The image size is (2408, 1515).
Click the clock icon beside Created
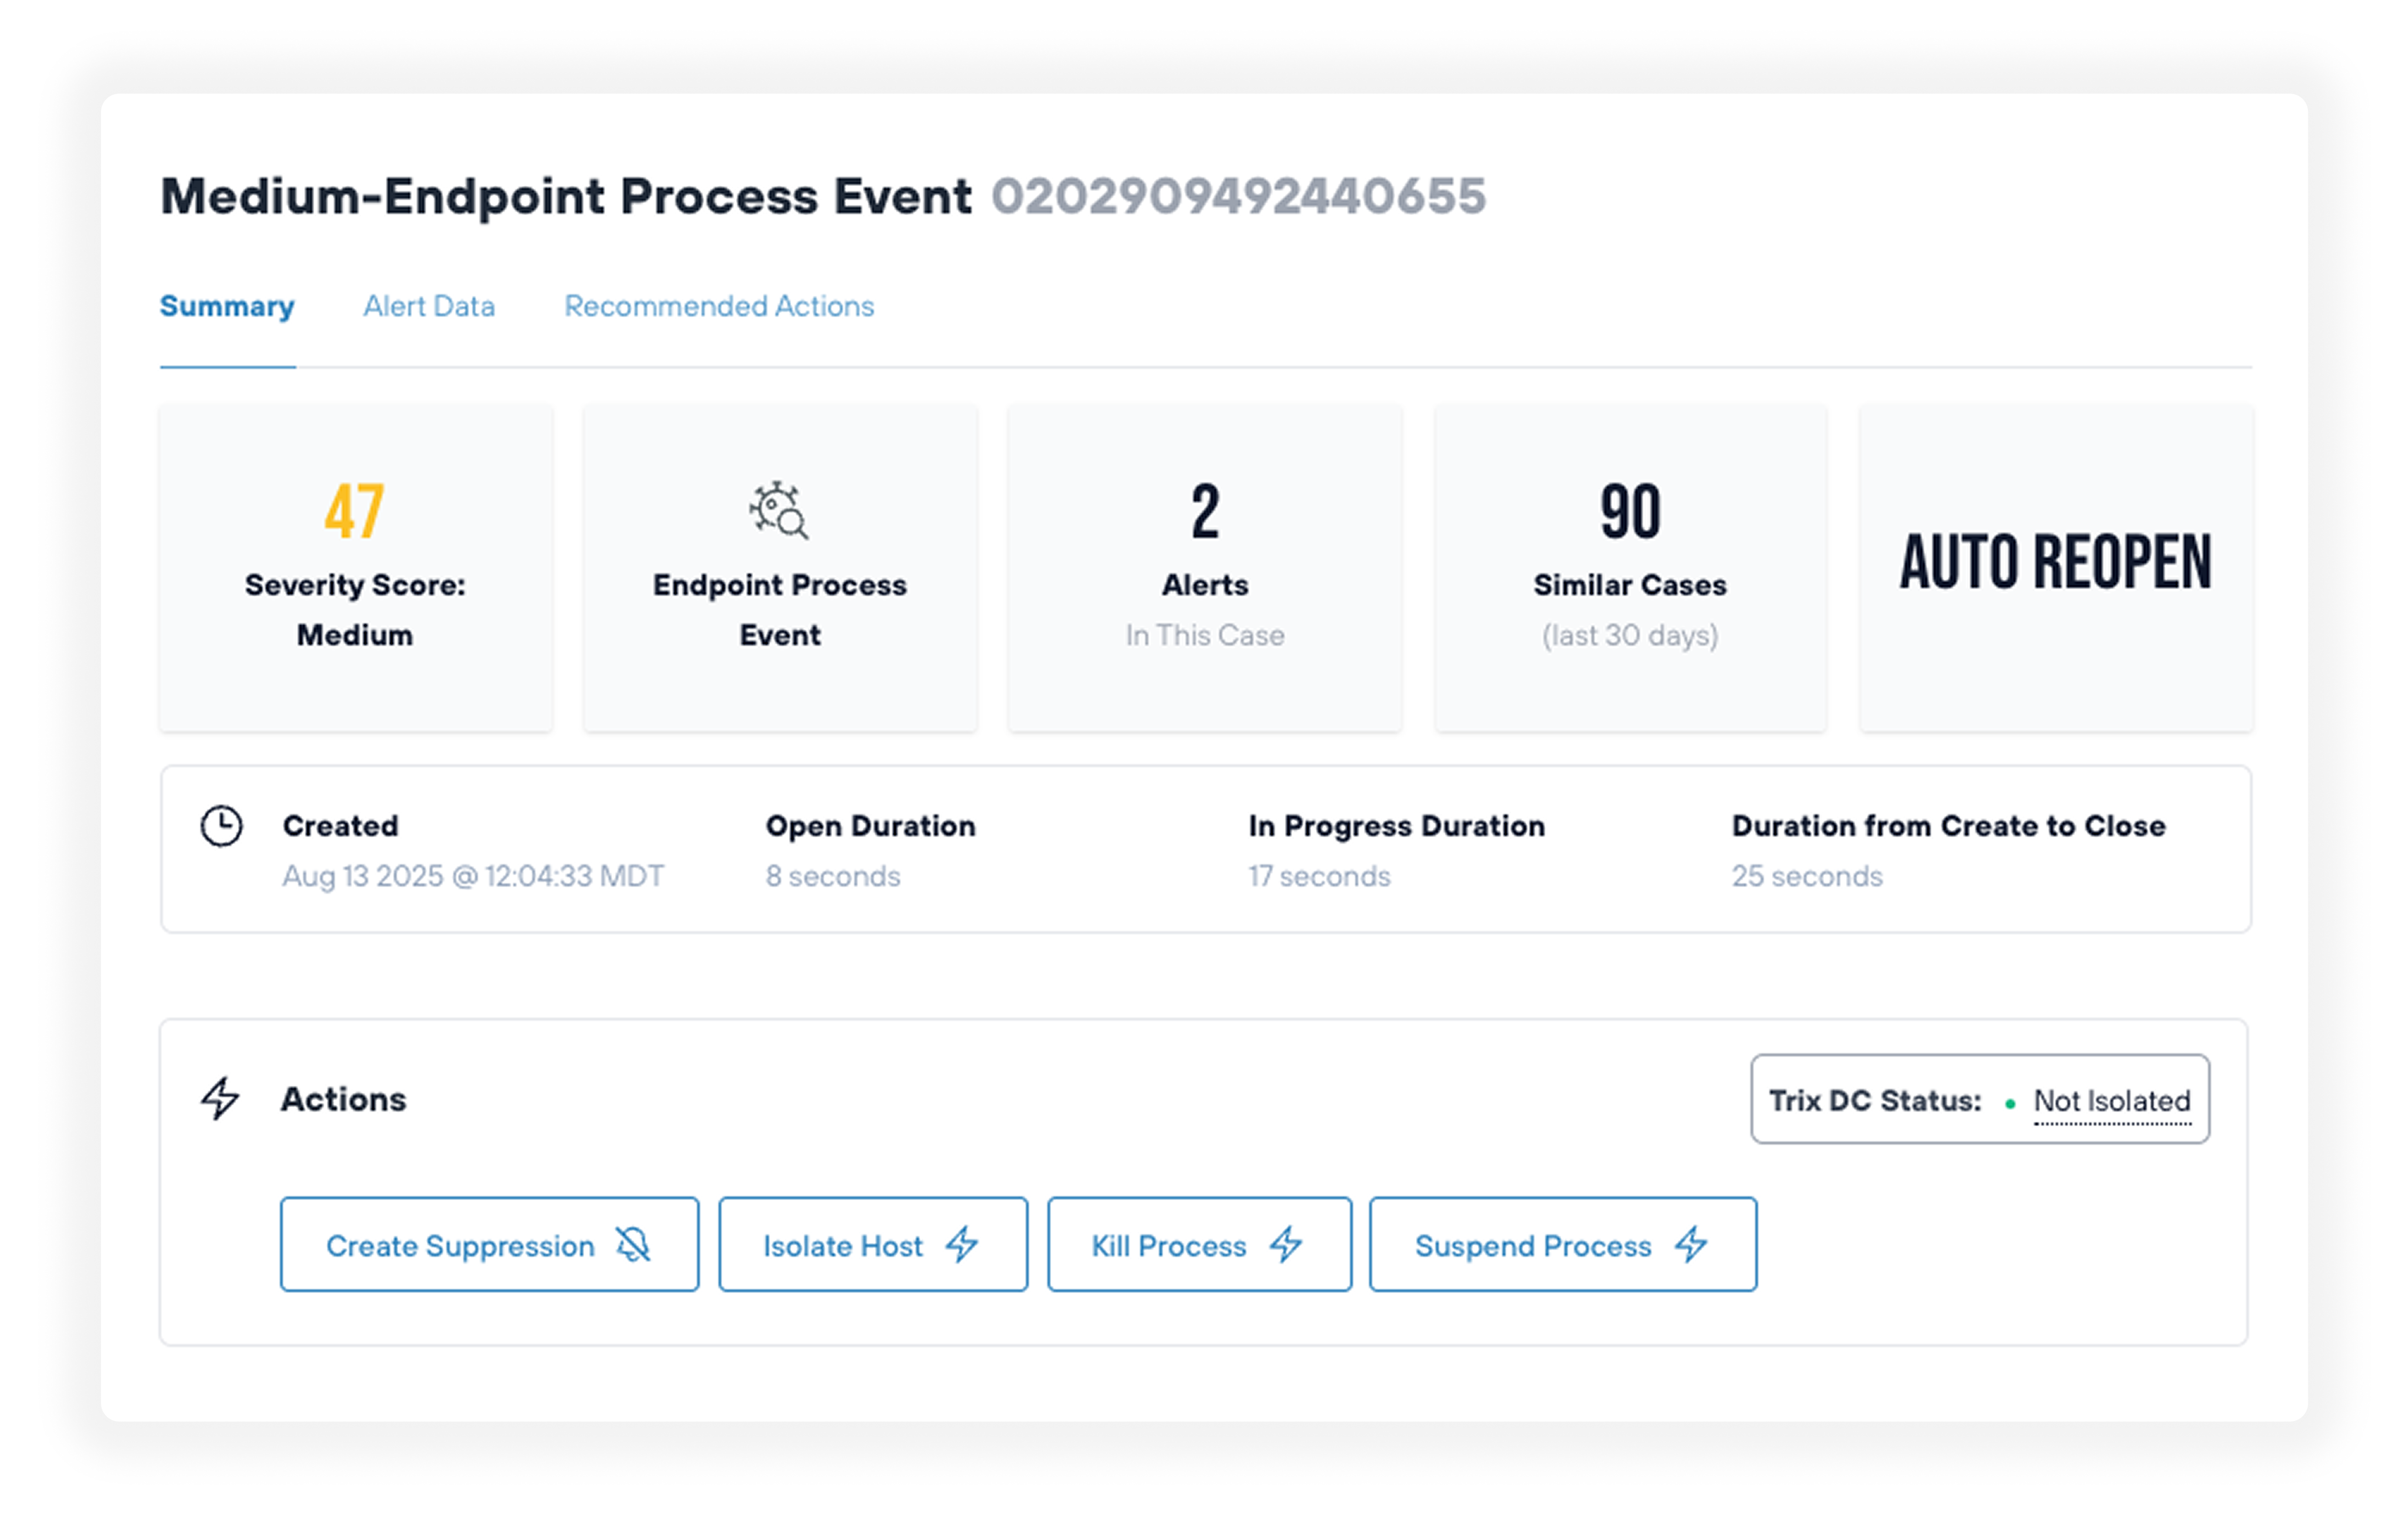click(x=221, y=827)
